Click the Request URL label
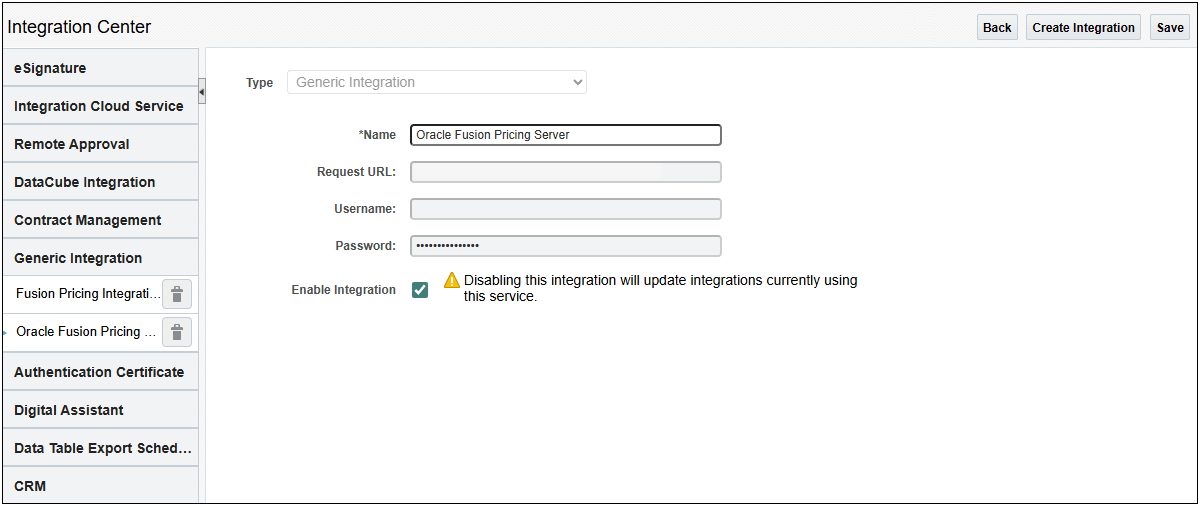Viewport: 1200px width, 506px height. coord(357,172)
